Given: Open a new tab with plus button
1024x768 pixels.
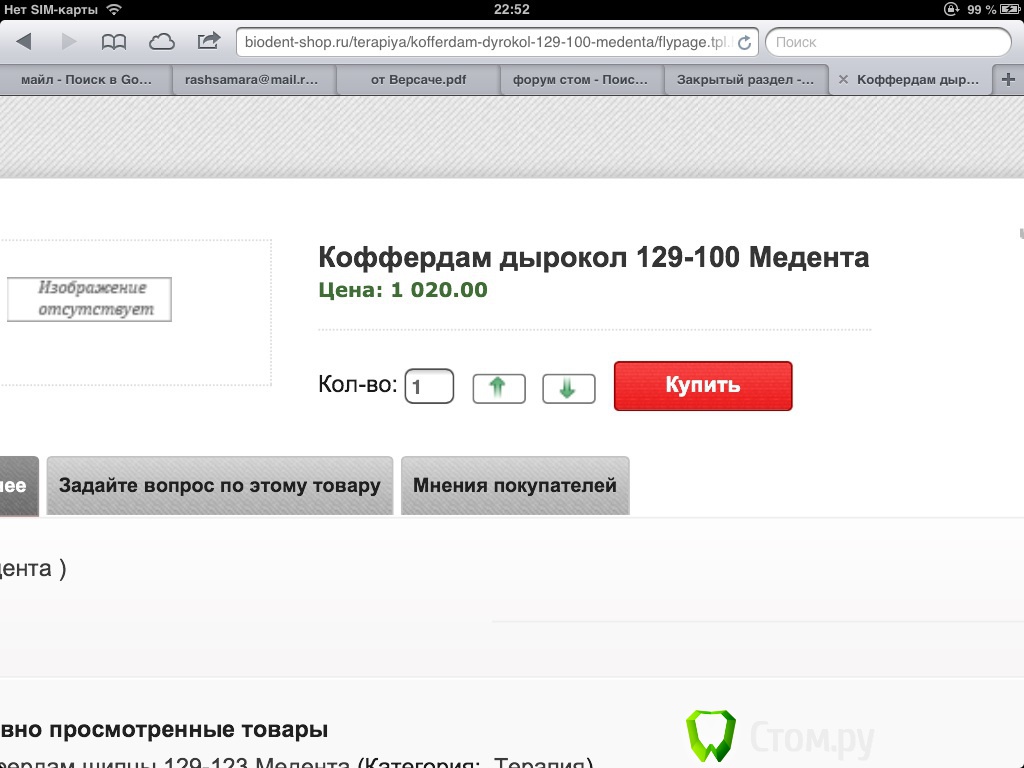Looking at the screenshot, I should point(1007,80).
